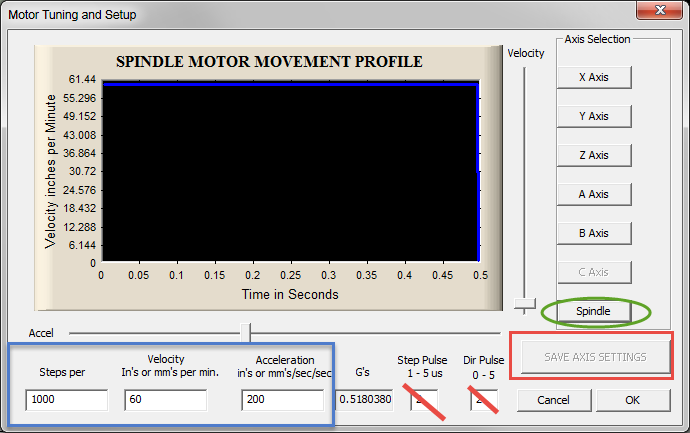Click the horizontal Accel slider handle
This screenshot has height=433, width=690.
point(246,333)
